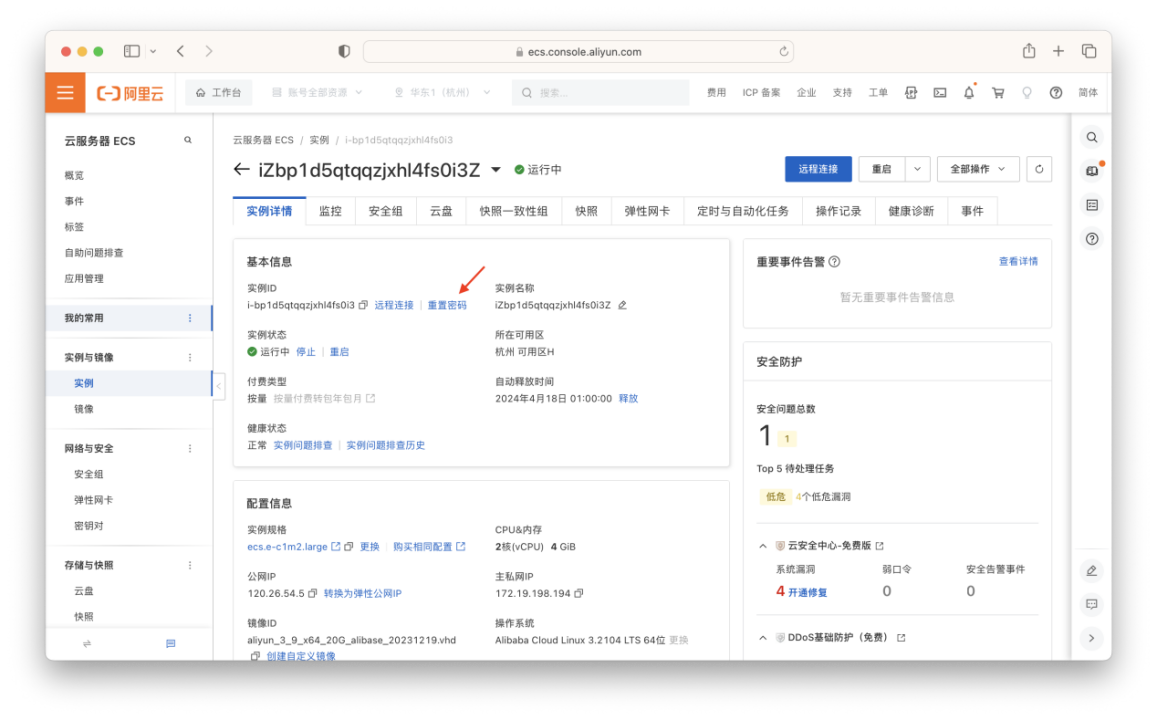Select 镜像 in the left sidebar
This screenshot has width=1157, height=720.
click(84, 409)
